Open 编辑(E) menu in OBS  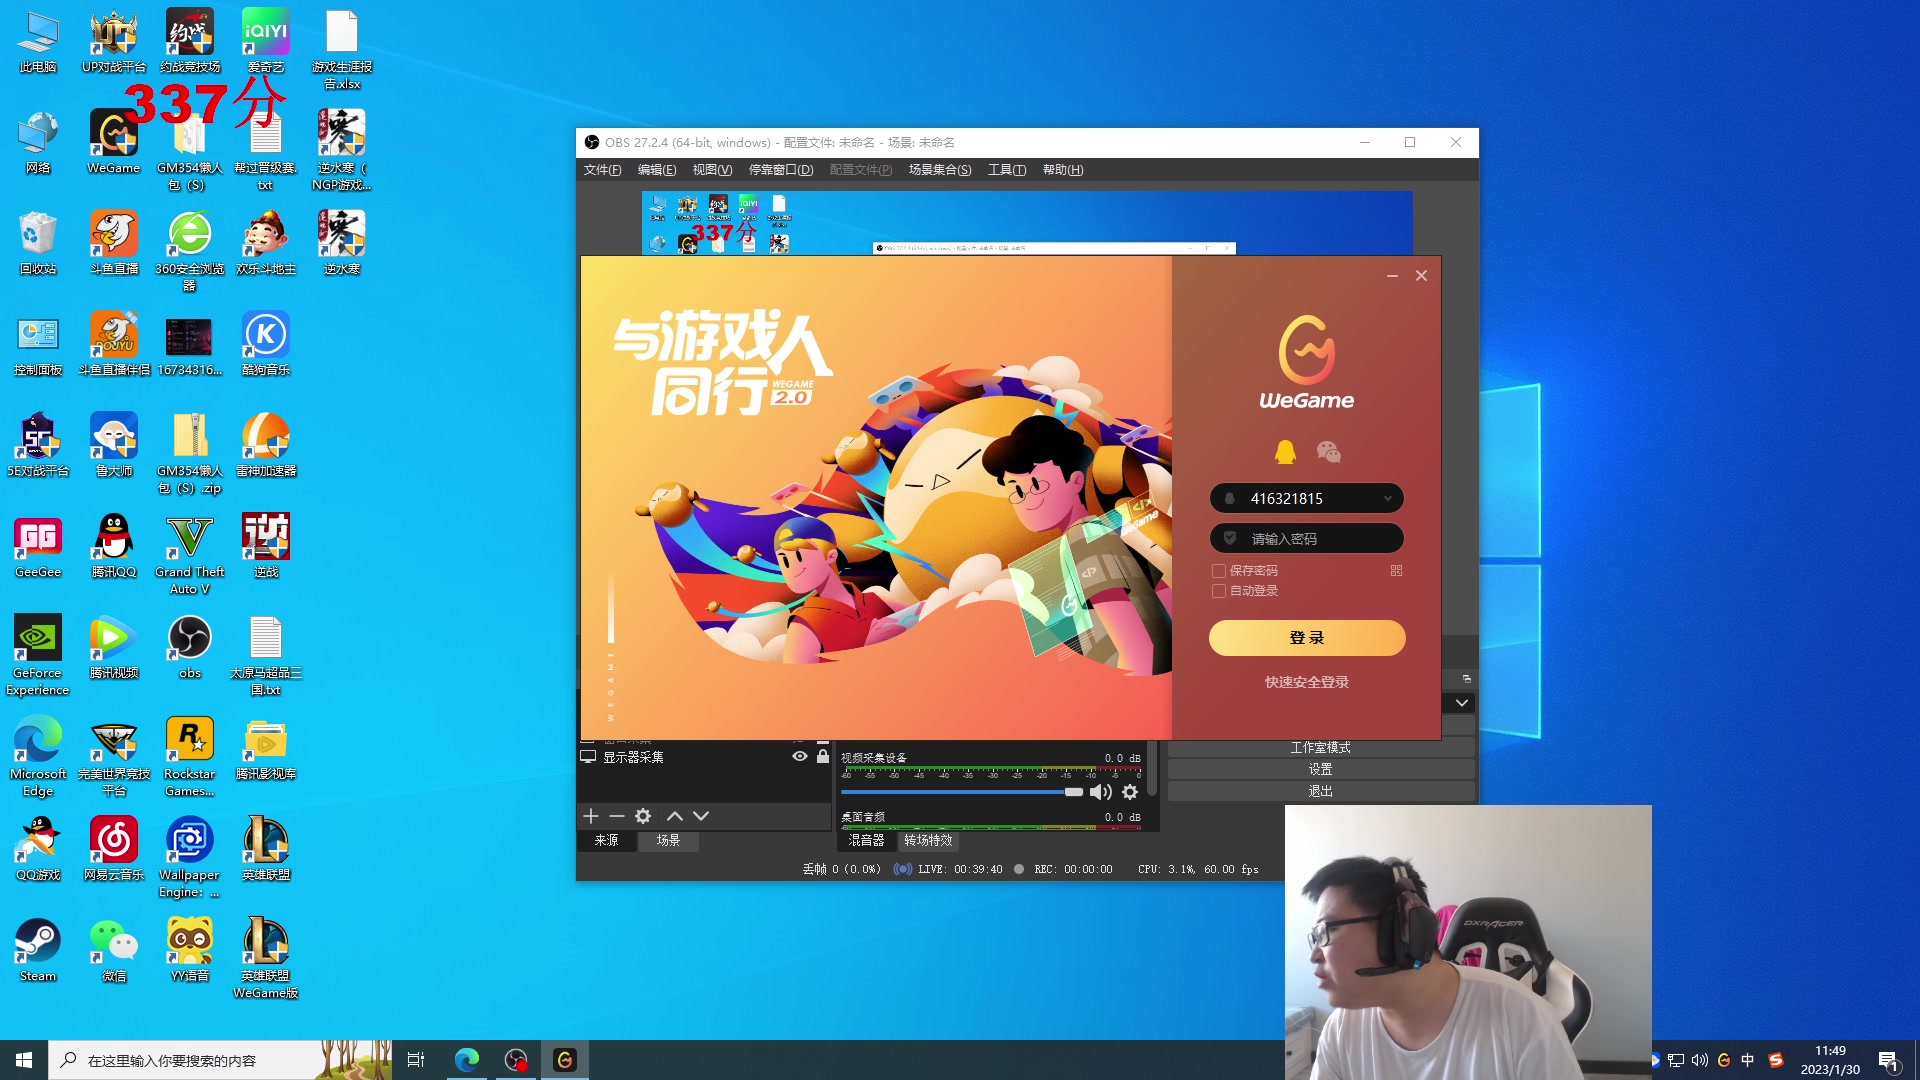[657, 170]
